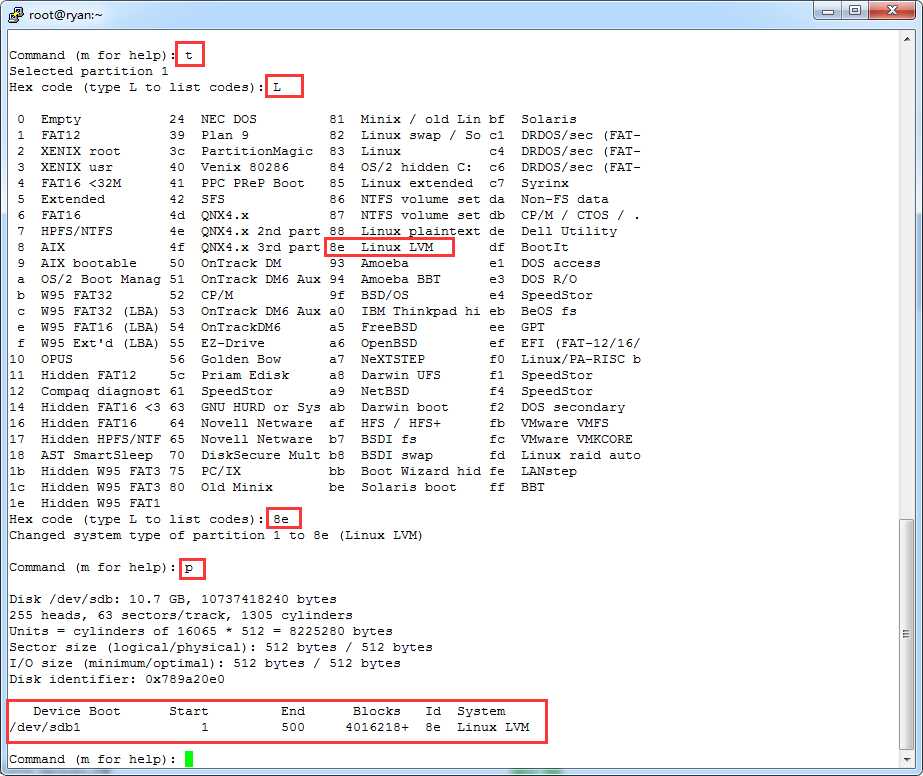This screenshot has width=923, height=776.
Task: Click the 'BeOS fs' entry
Action: pyautogui.click(x=549, y=311)
